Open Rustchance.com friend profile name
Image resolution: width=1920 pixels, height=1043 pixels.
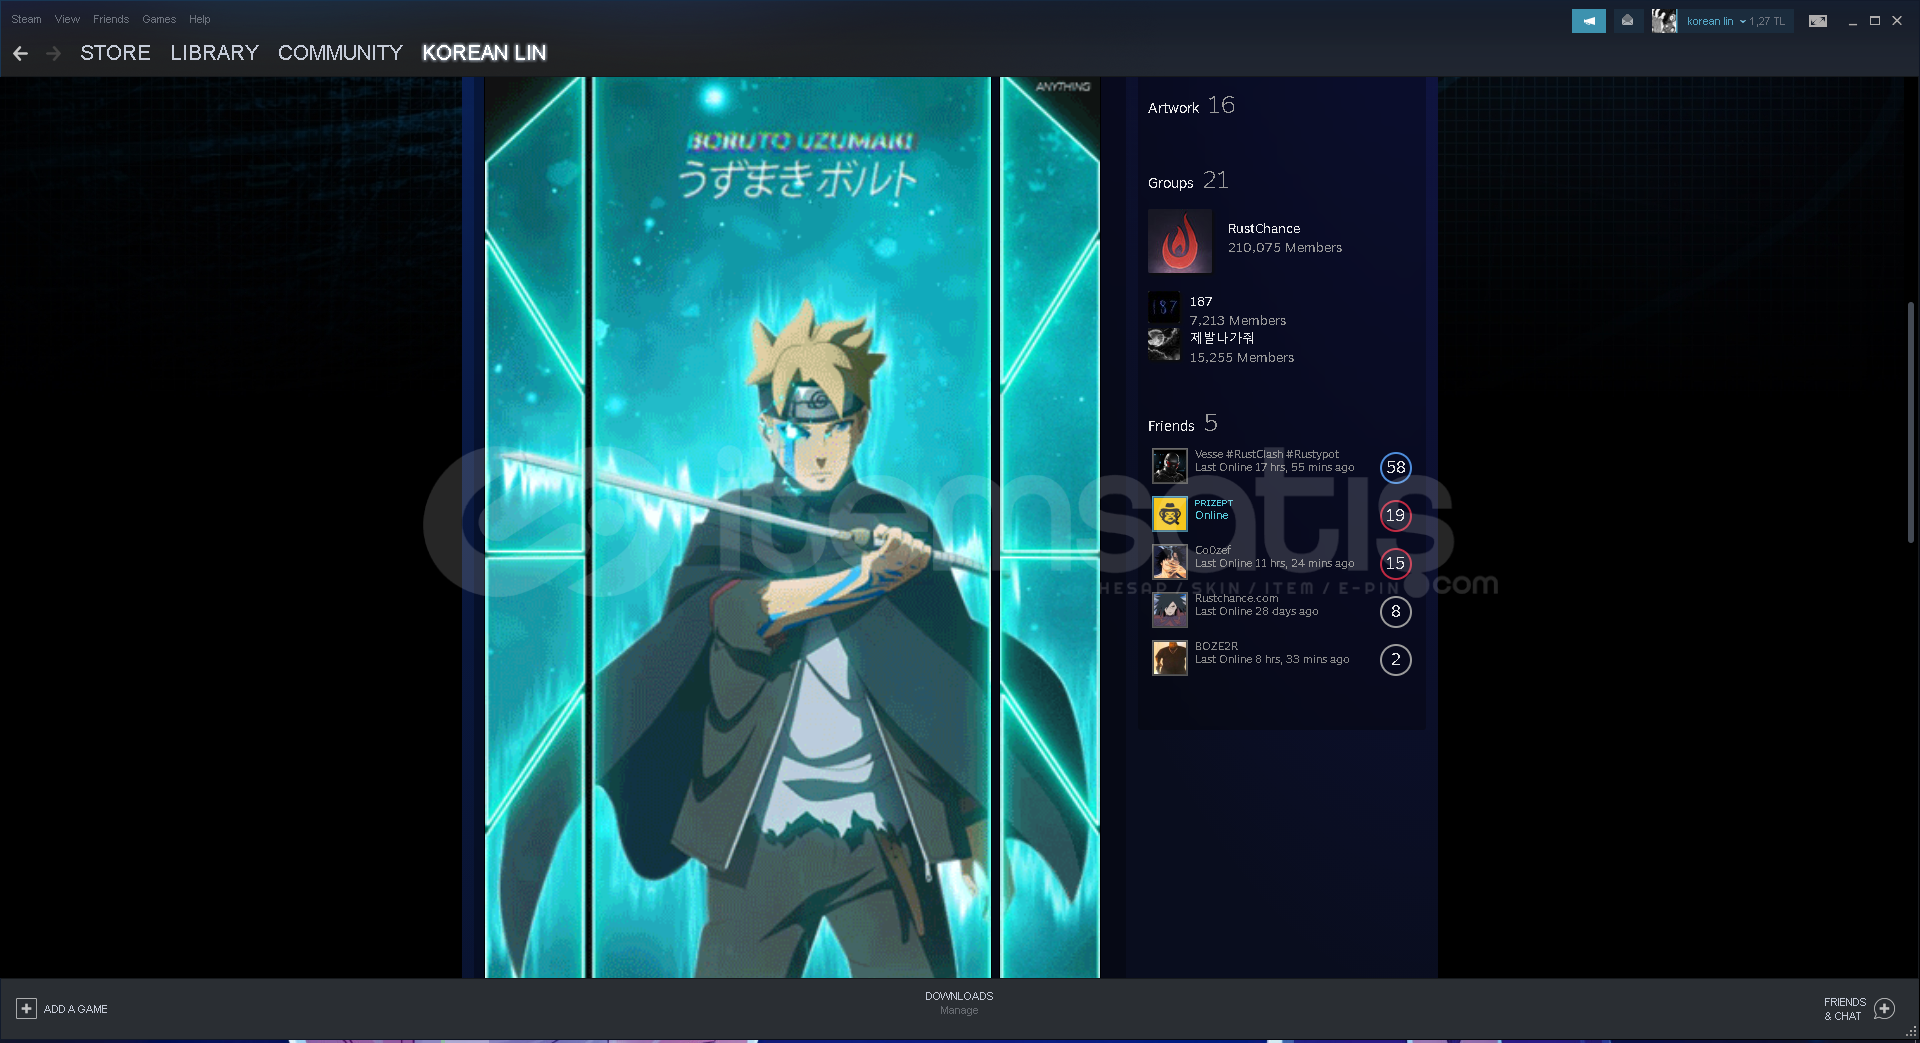[1236, 598]
